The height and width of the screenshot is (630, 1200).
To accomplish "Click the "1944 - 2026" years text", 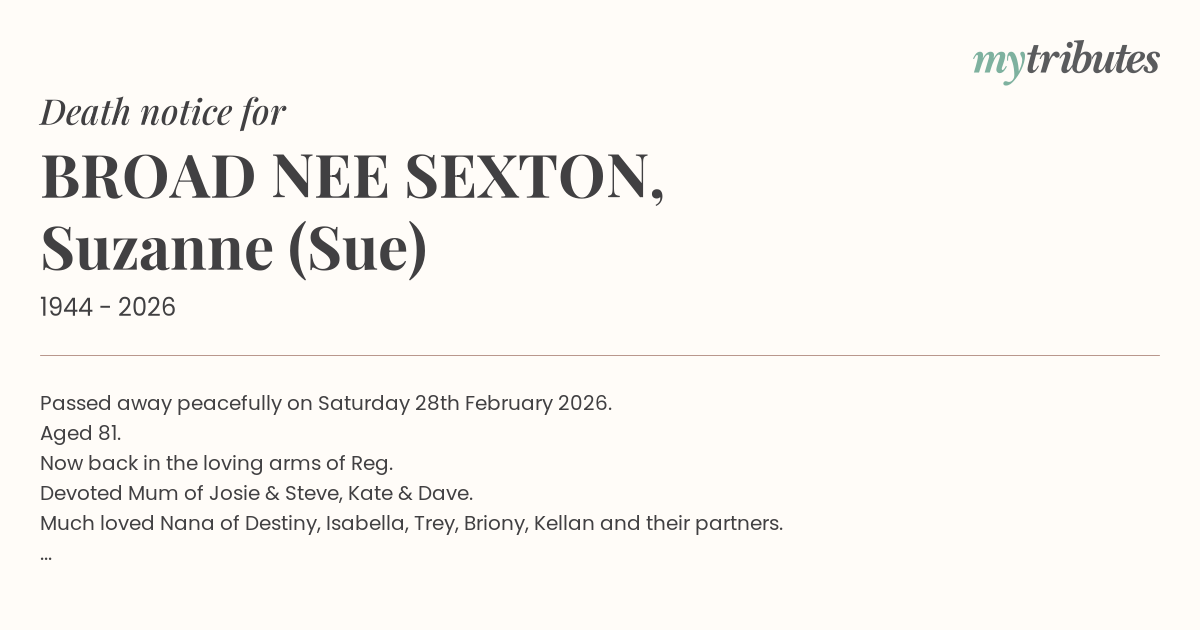I will (108, 308).
